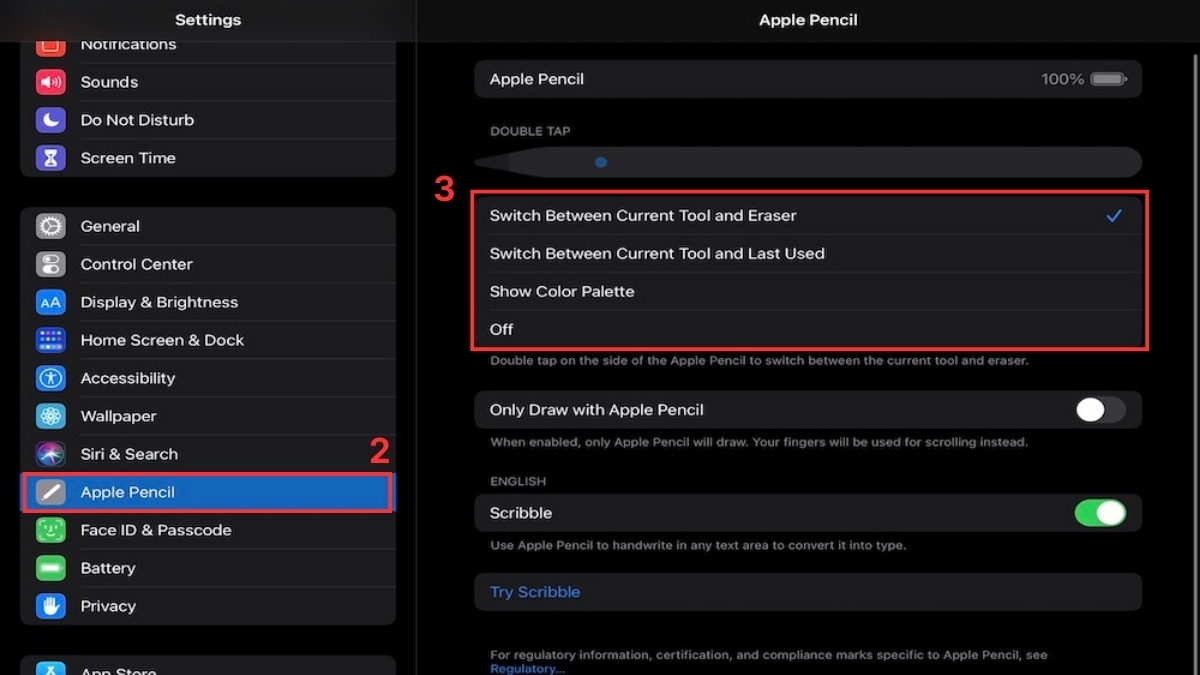Open Privacy settings
Viewport: 1200px width, 675px height.
click(208, 606)
